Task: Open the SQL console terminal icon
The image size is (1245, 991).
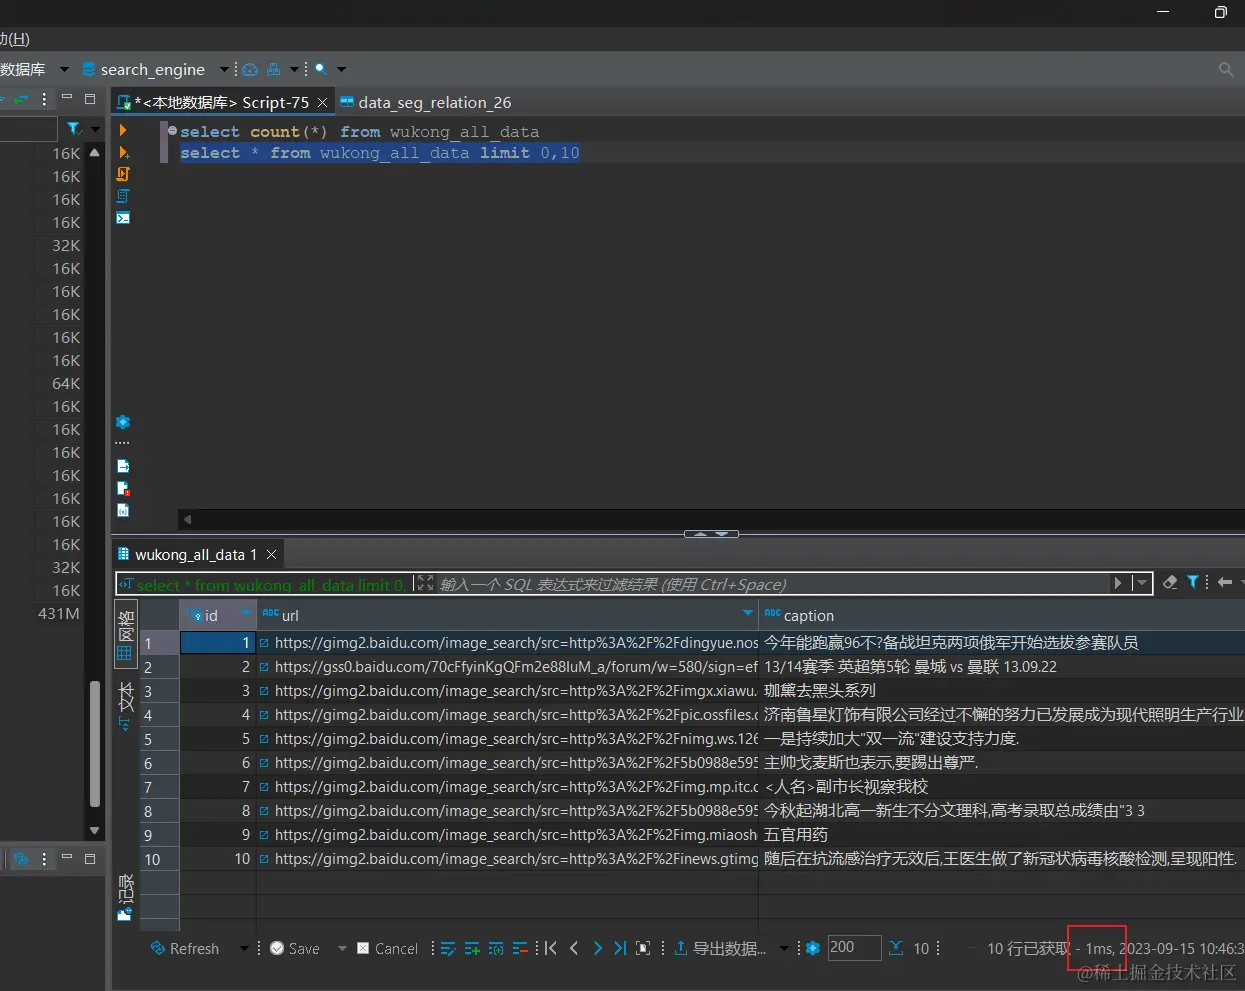Action: tap(123, 218)
